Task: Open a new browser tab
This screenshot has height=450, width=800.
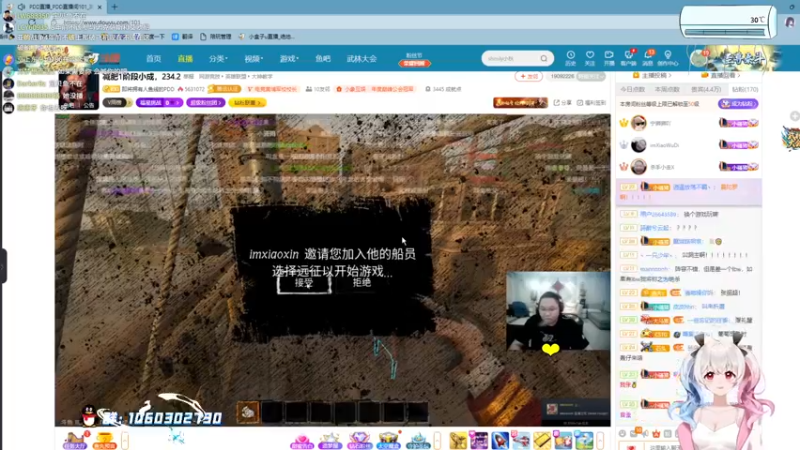Action: pyautogui.click(x=115, y=7)
